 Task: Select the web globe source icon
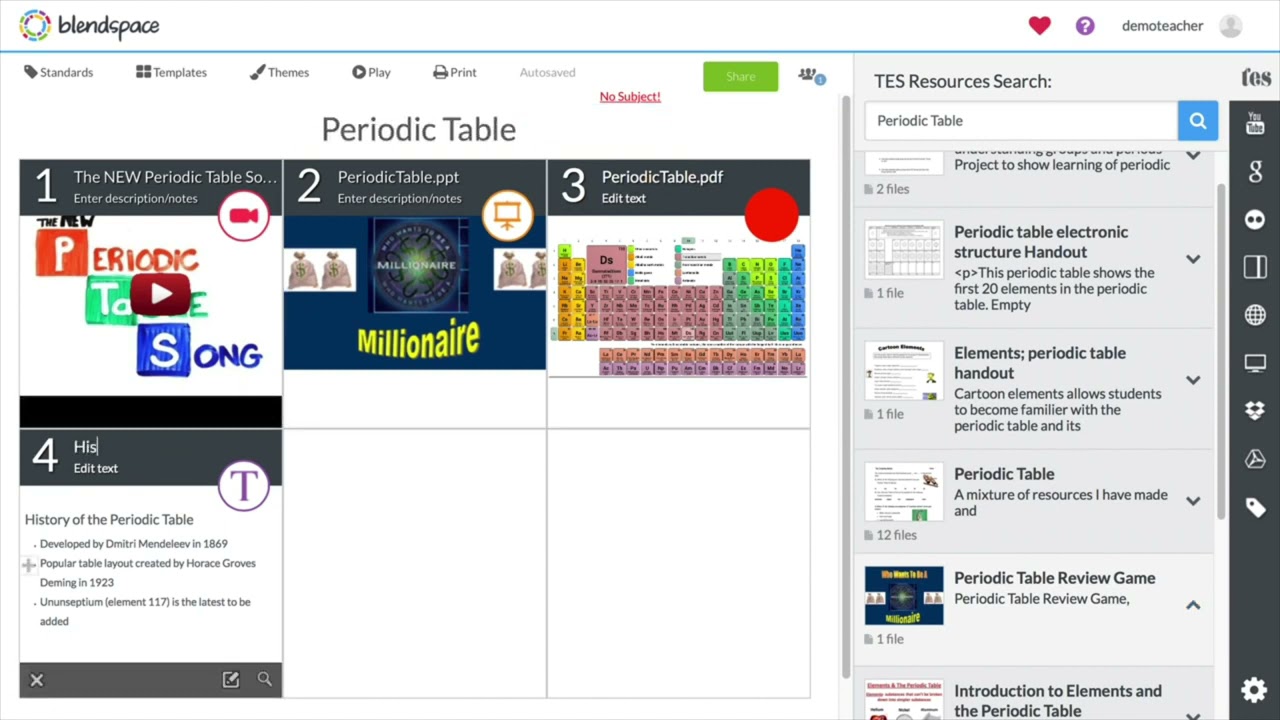coord(1255,315)
